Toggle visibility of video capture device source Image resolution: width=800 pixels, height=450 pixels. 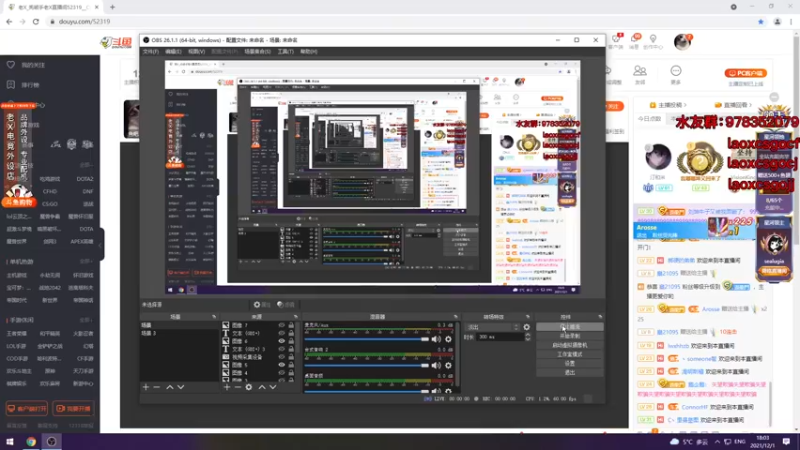[282, 357]
